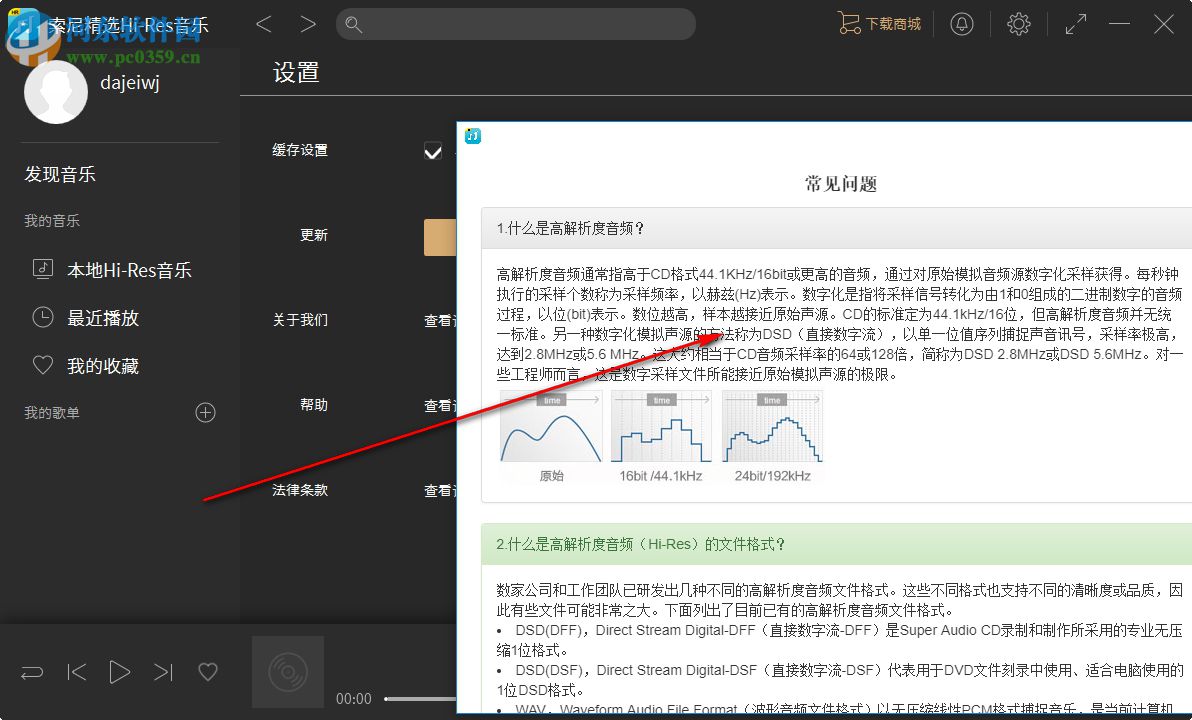This screenshot has width=1192, height=720.
Task: Open 最近播放 clock icon
Action: tap(43, 317)
